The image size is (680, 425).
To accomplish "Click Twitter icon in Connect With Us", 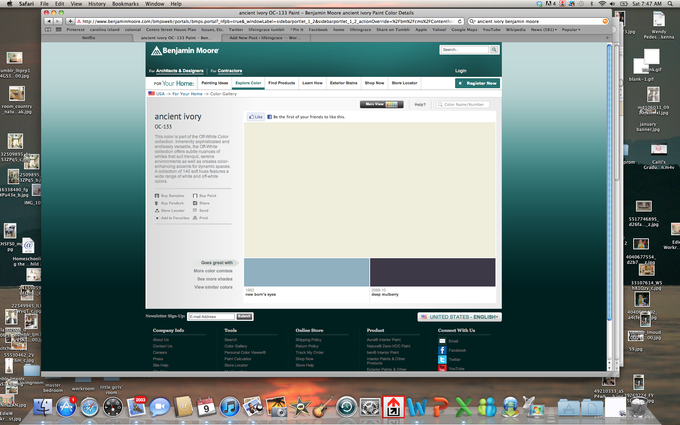I will pyautogui.click(x=442, y=360).
